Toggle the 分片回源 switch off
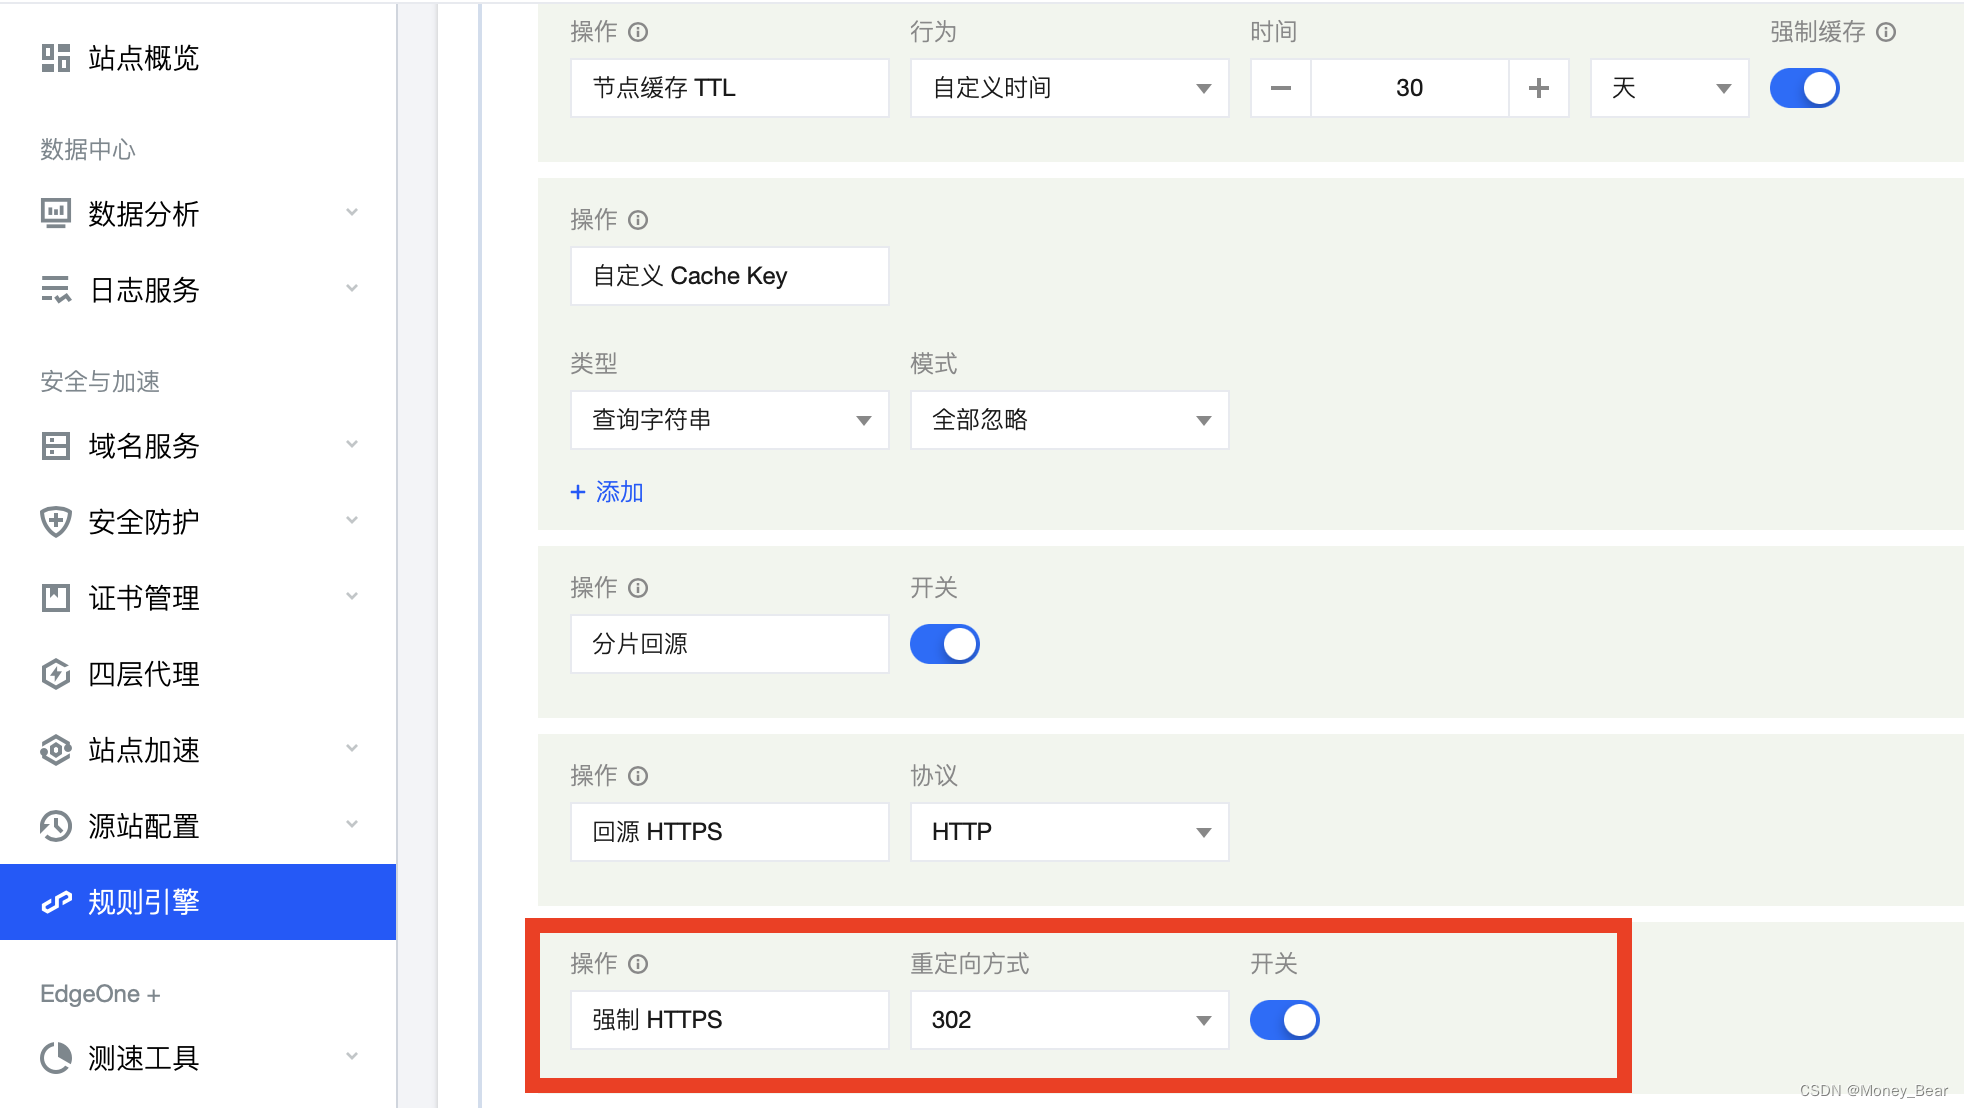This screenshot has height=1108, width=1964. 946,644
